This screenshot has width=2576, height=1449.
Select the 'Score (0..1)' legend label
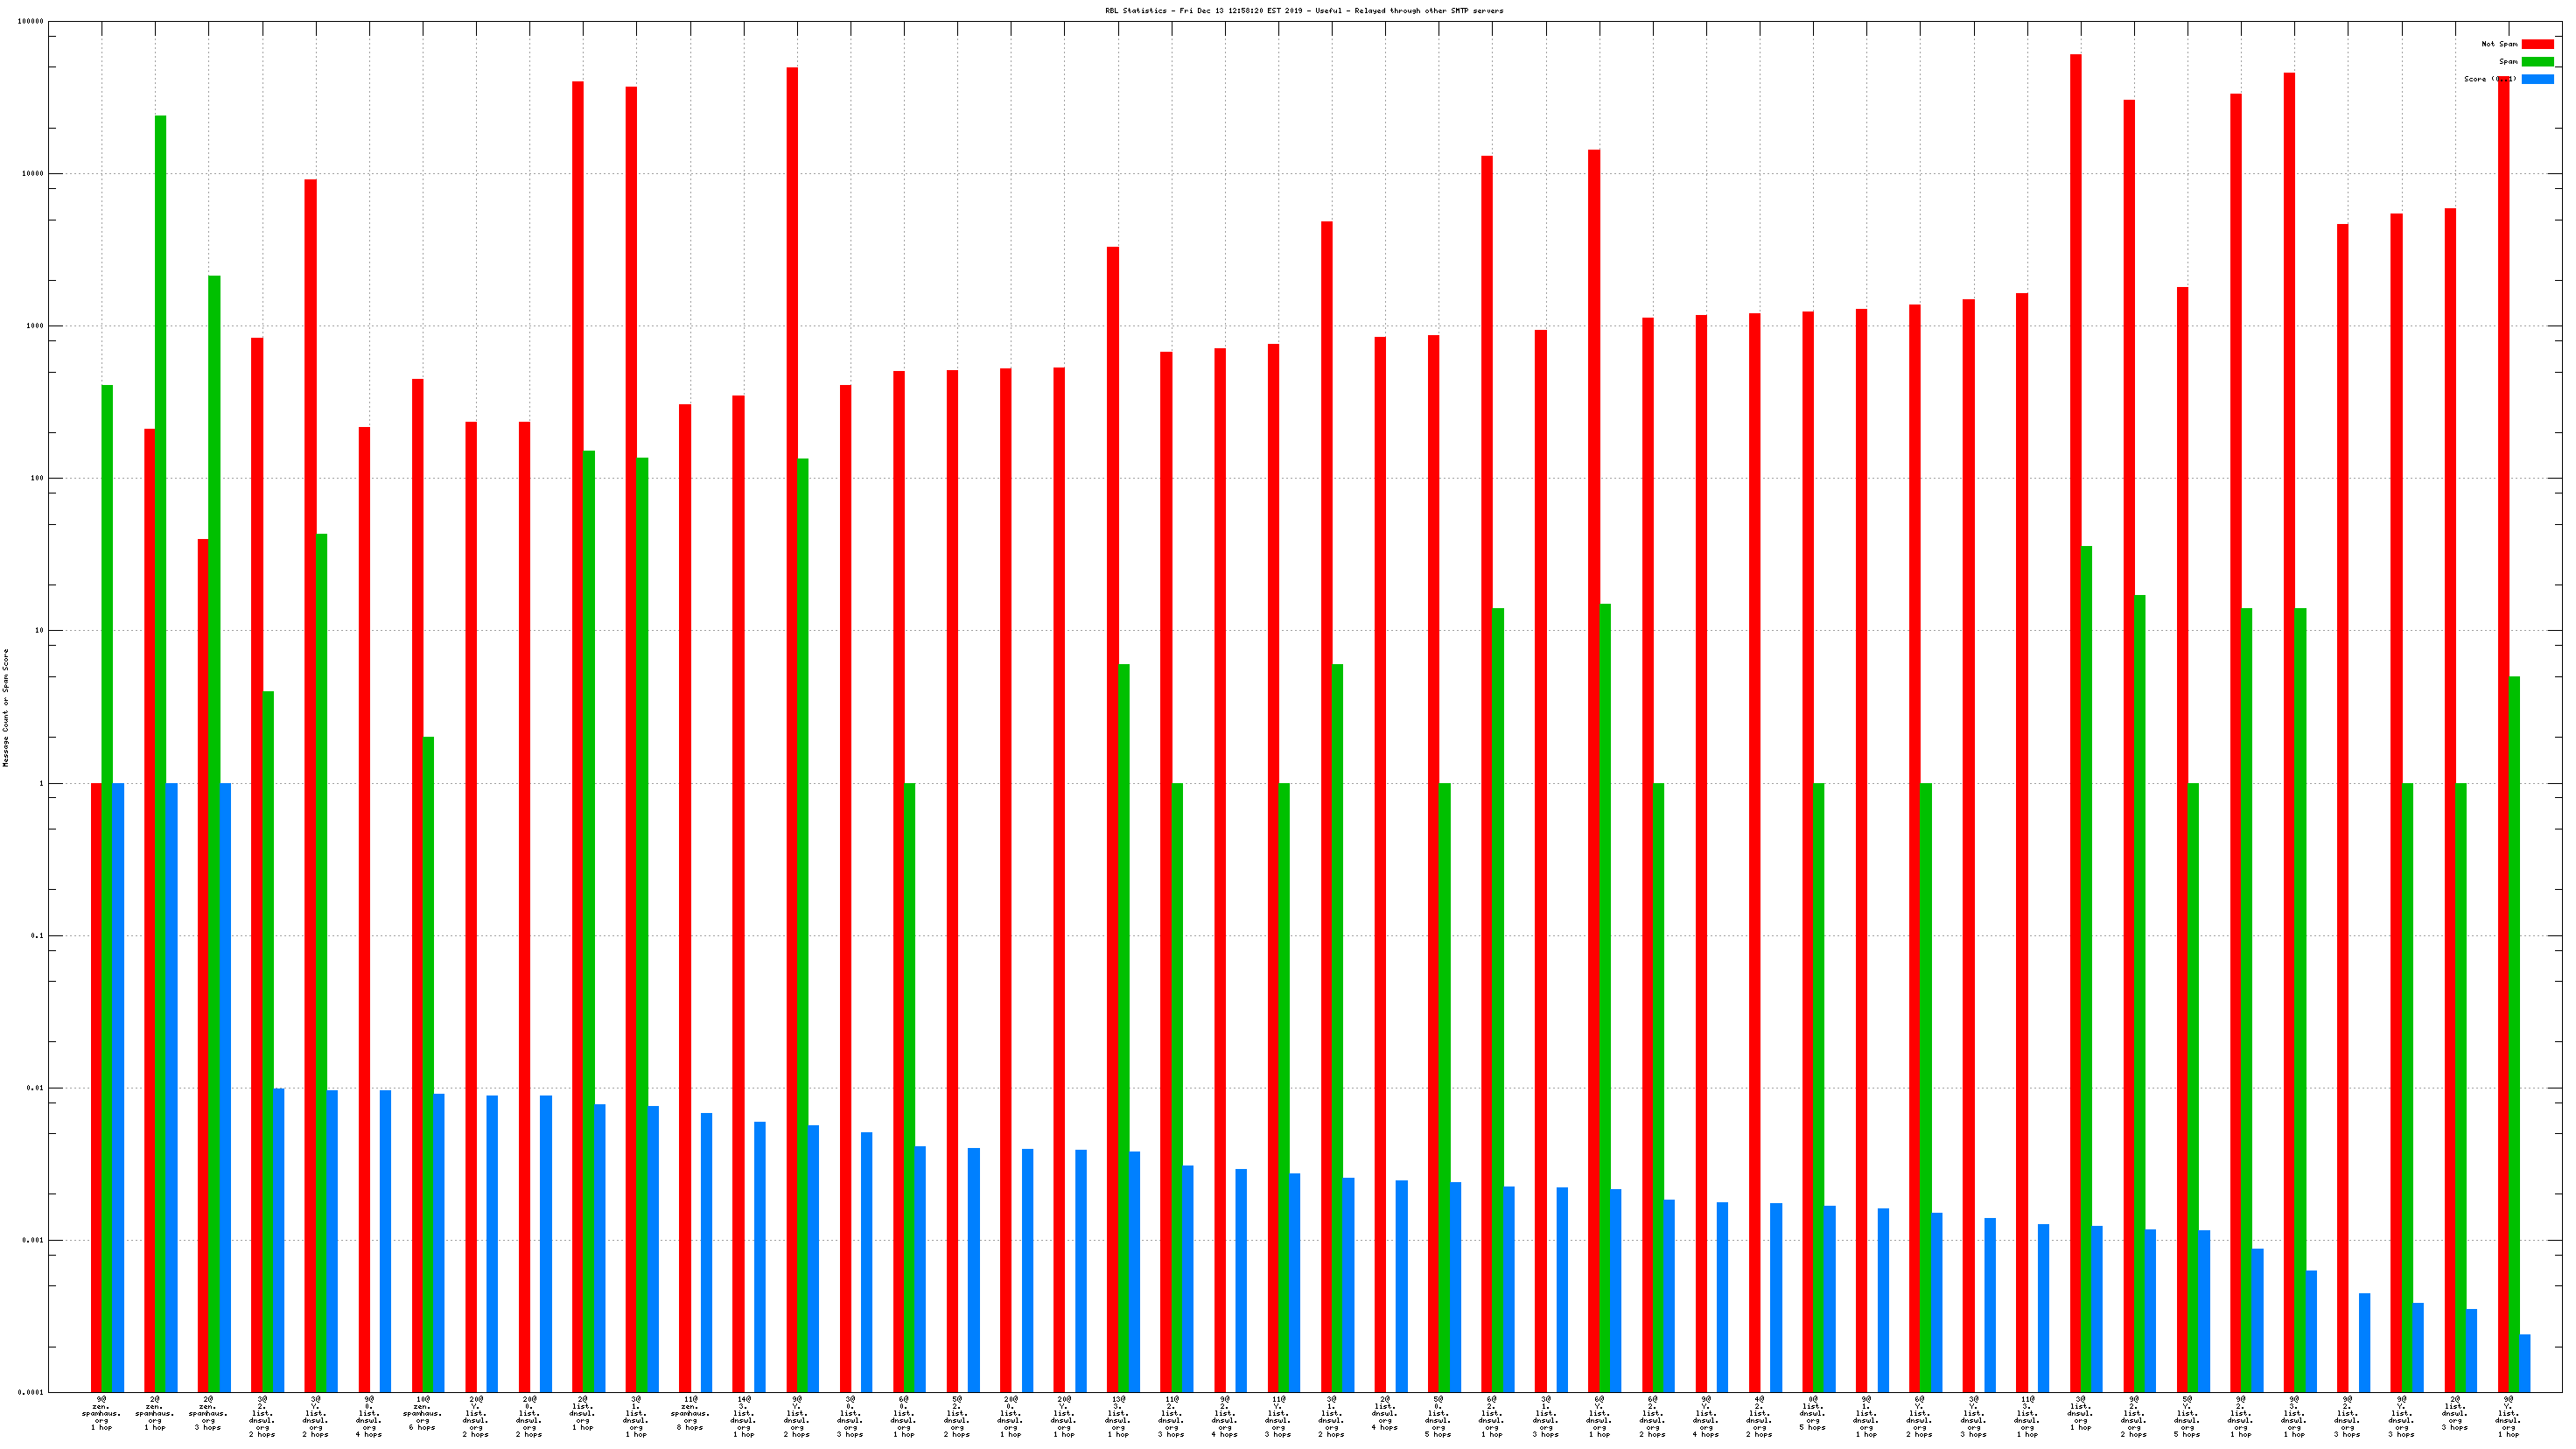pos(2489,79)
